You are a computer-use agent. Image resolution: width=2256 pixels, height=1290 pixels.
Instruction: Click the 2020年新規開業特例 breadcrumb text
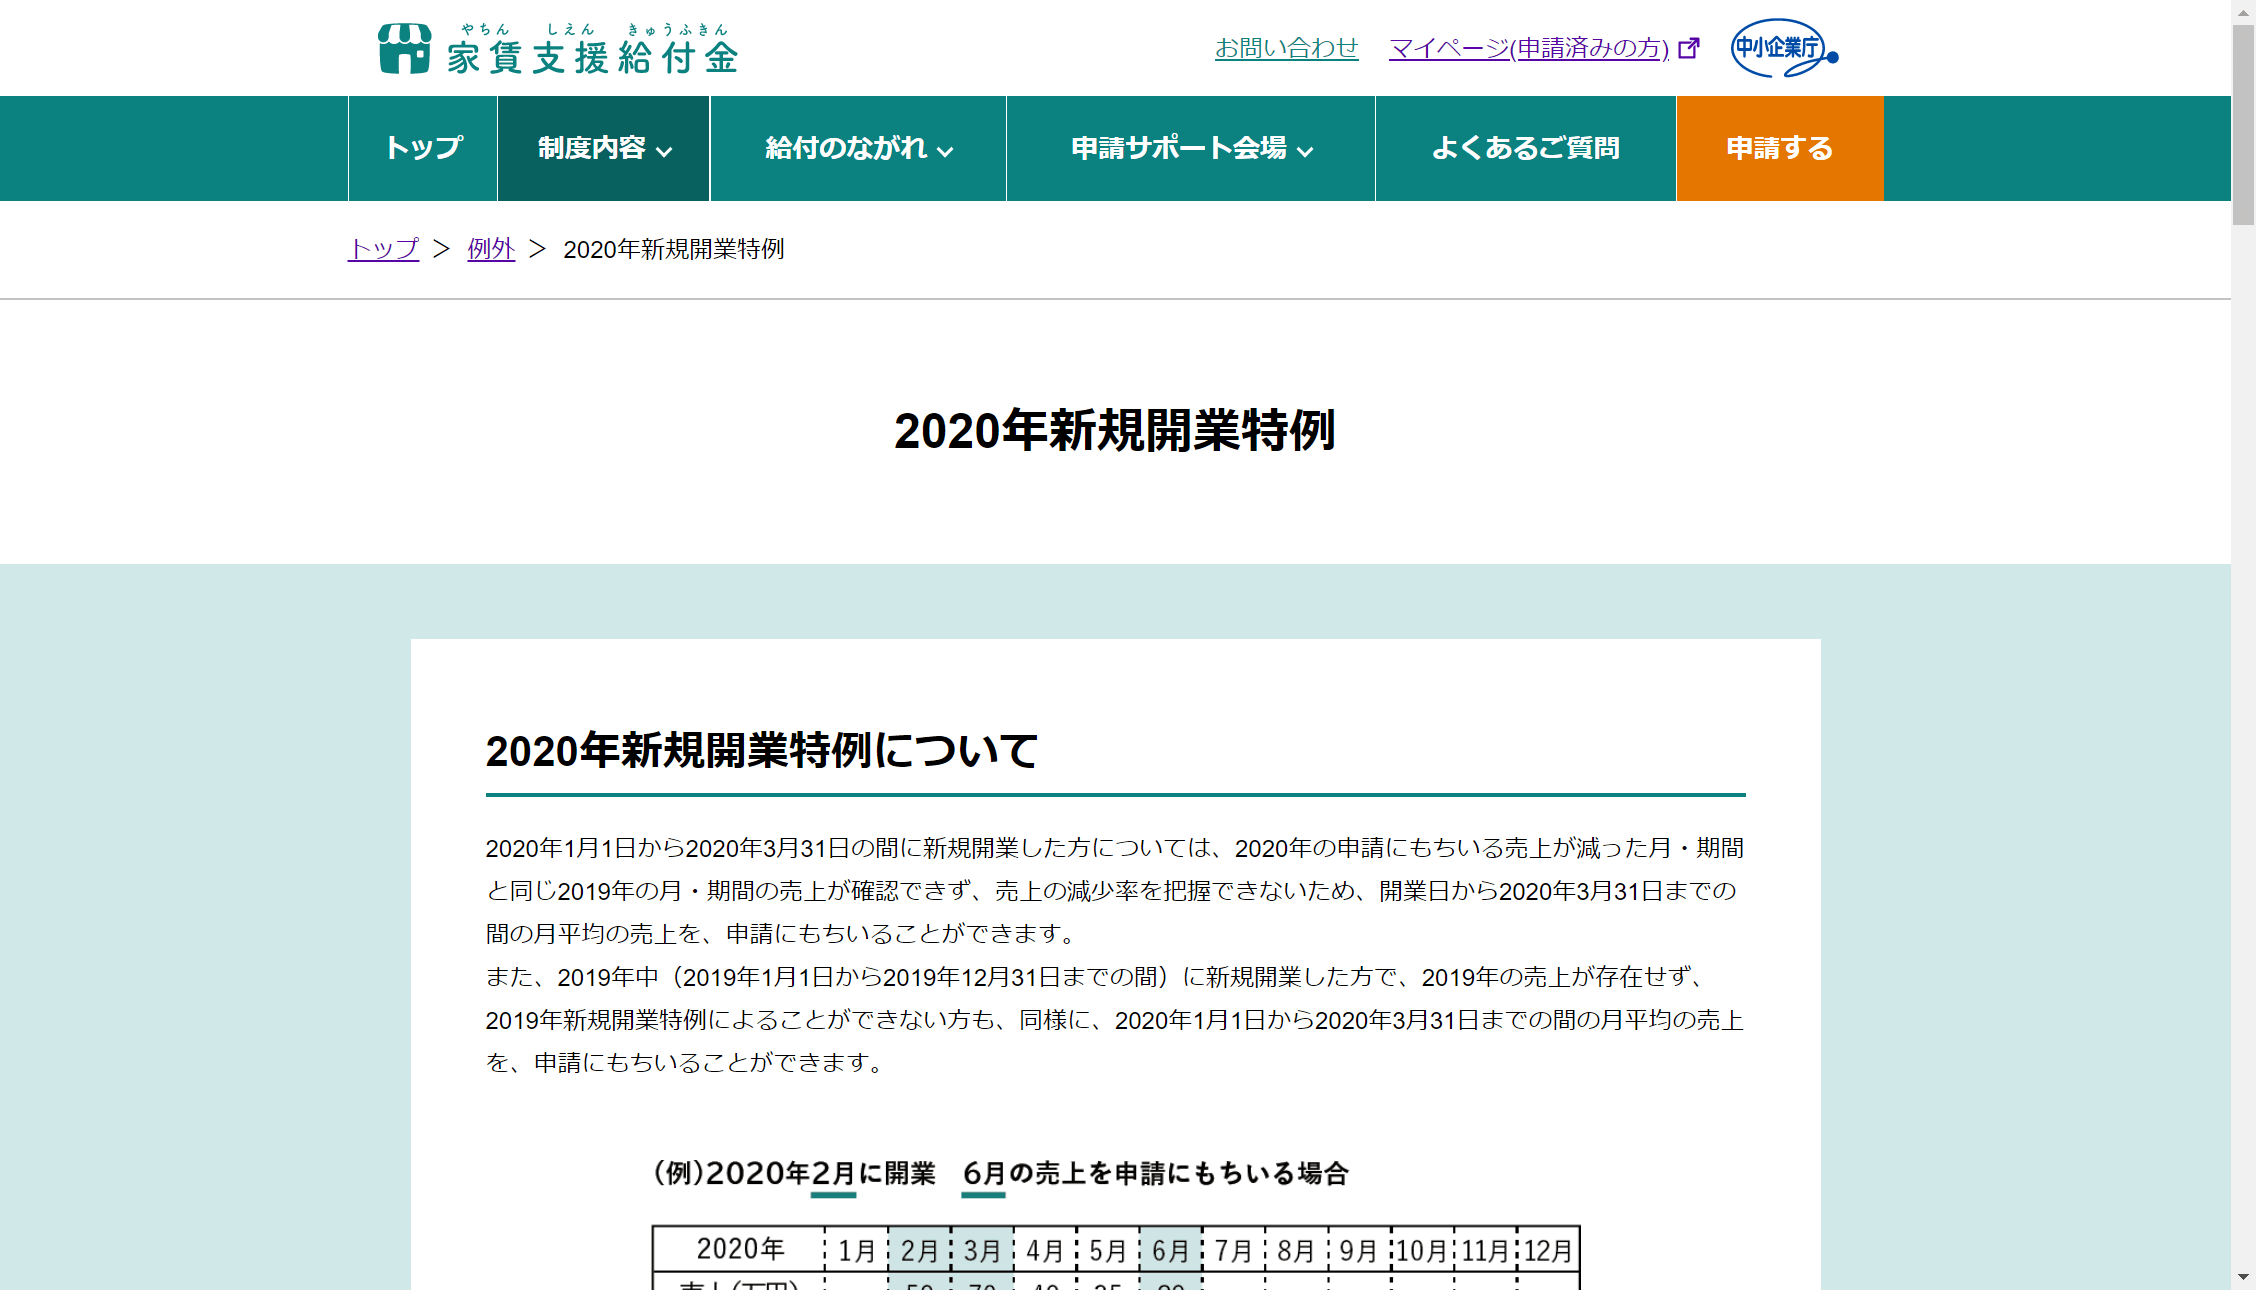pyautogui.click(x=674, y=249)
